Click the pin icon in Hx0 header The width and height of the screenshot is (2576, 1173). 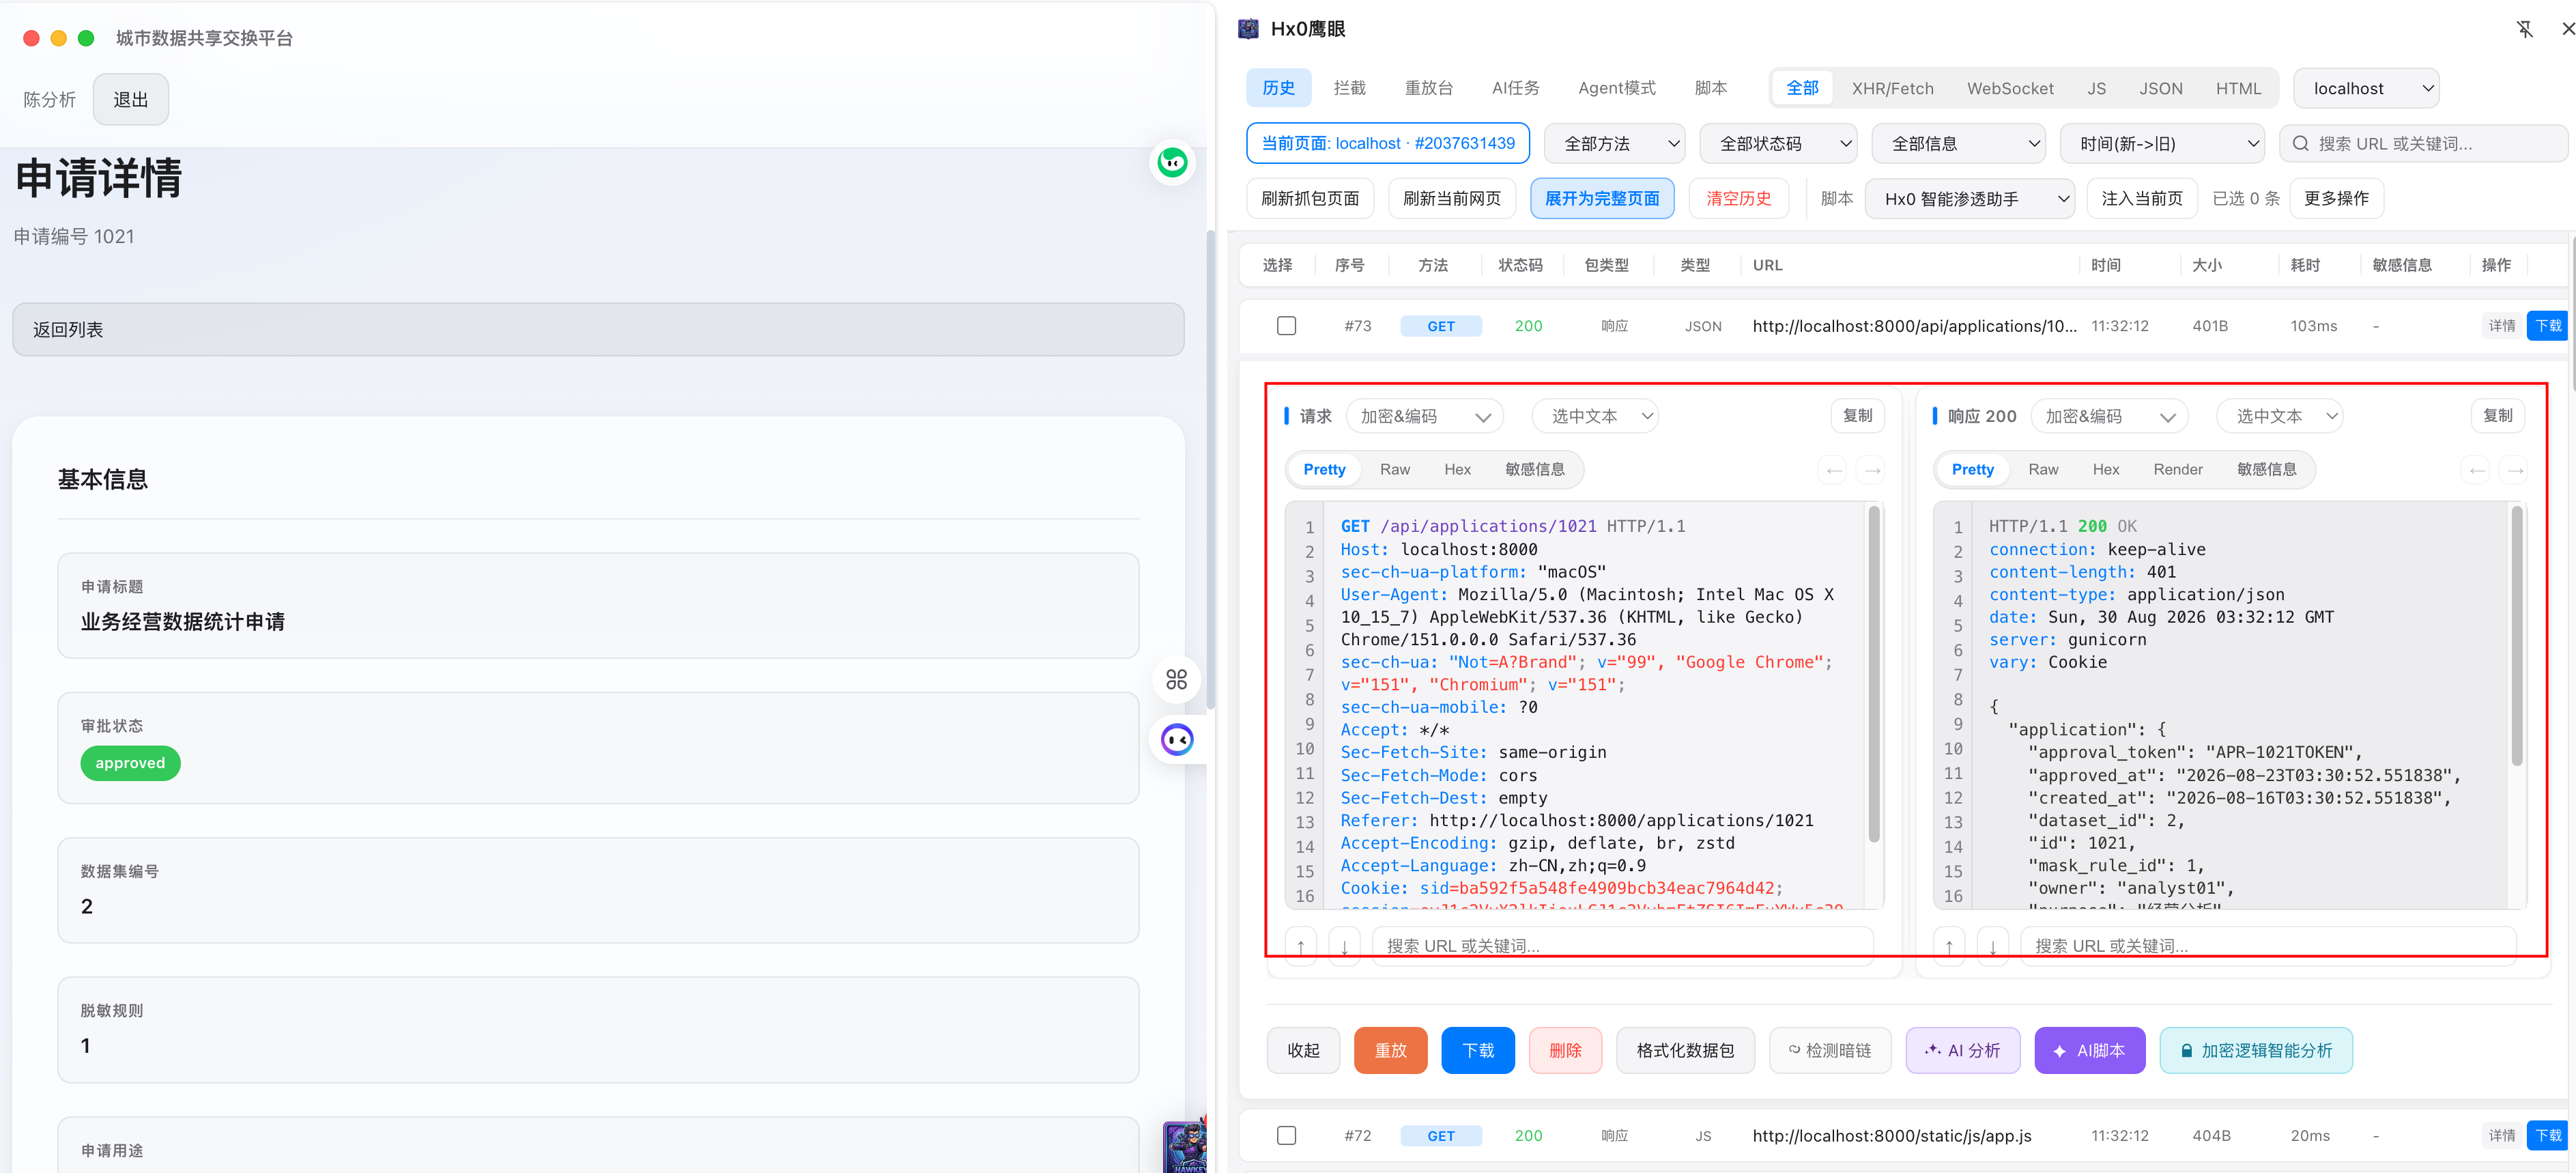tap(2525, 29)
